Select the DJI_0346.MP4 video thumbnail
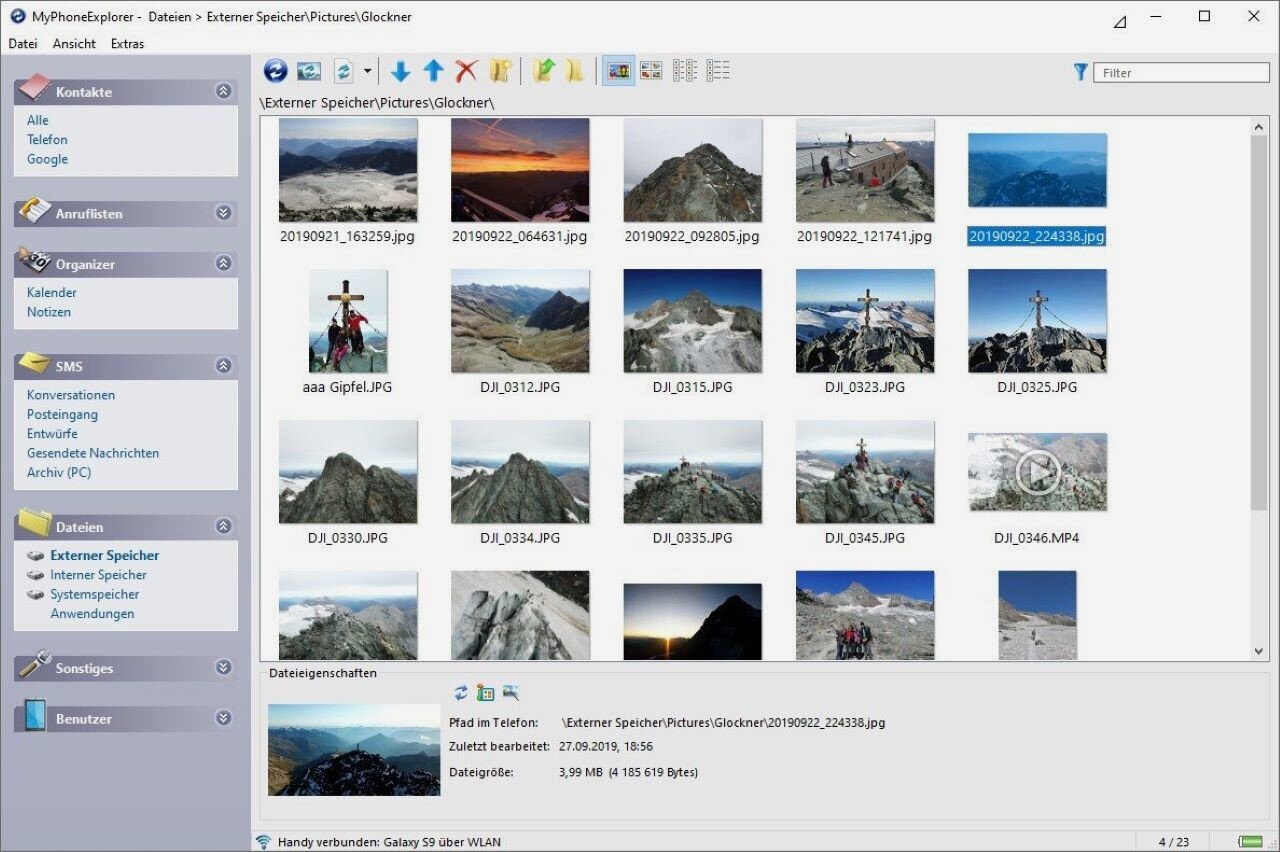This screenshot has height=852, width=1280. pos(1037,473)
